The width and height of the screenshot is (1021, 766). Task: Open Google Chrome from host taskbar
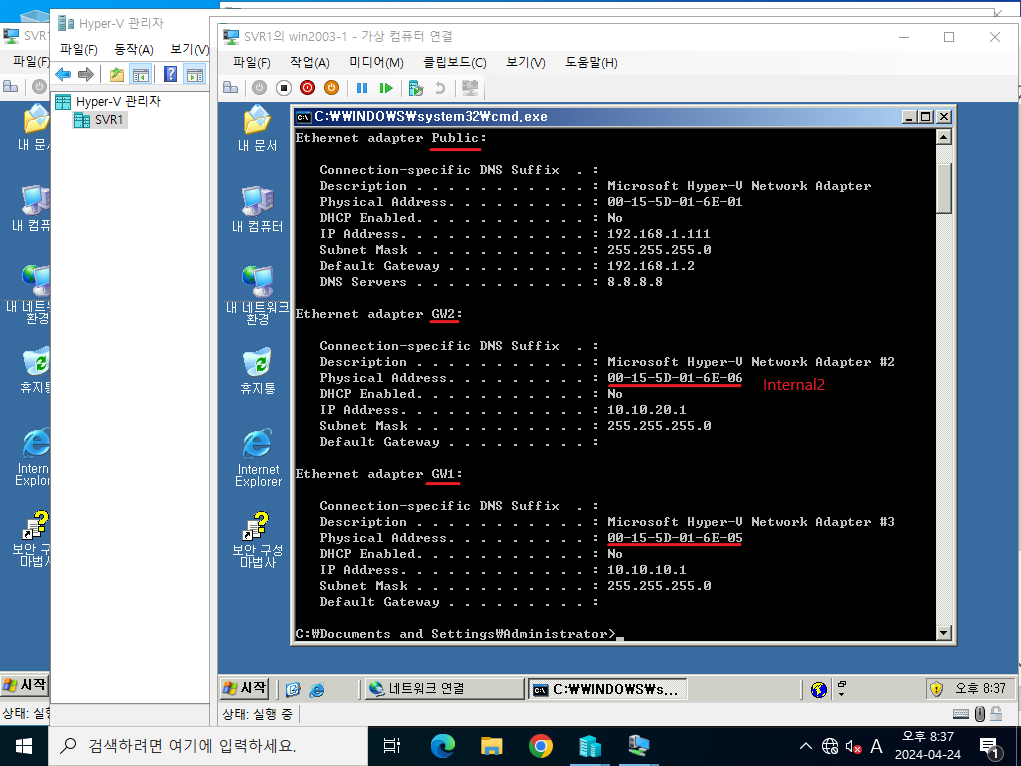[x=541, y=746]
